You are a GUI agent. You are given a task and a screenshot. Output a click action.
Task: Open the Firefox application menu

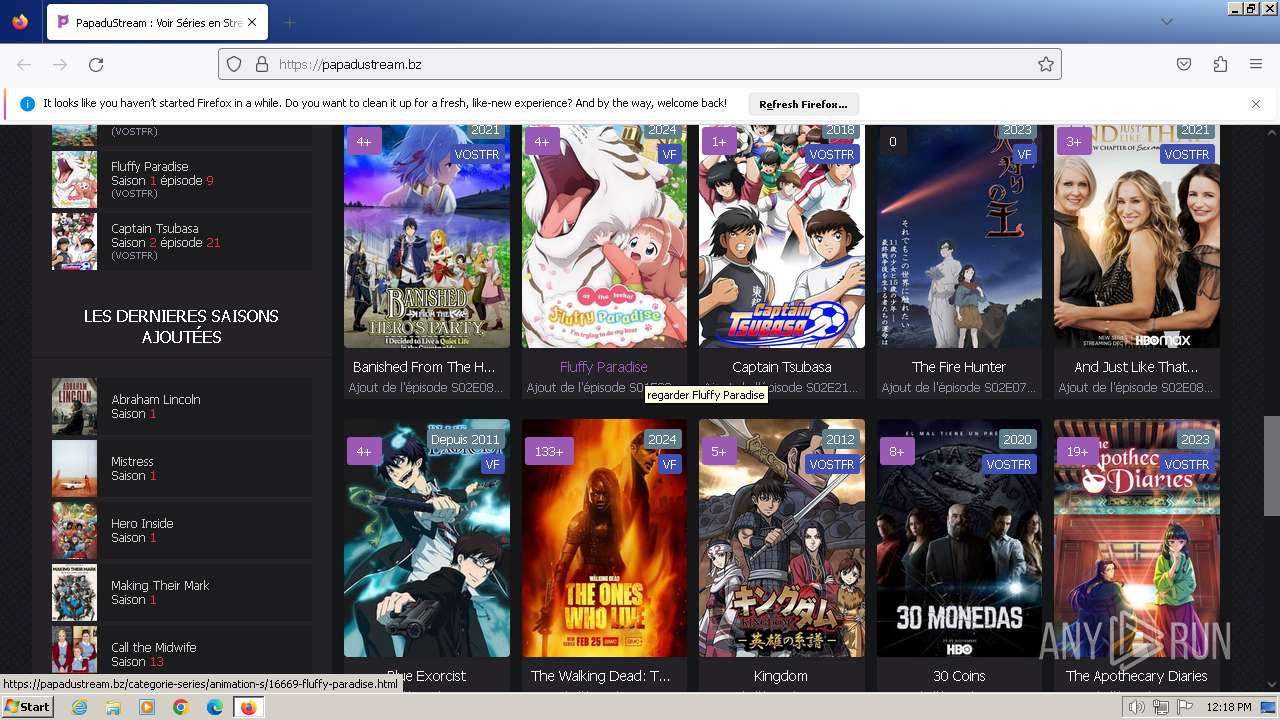click(1256, 64)
